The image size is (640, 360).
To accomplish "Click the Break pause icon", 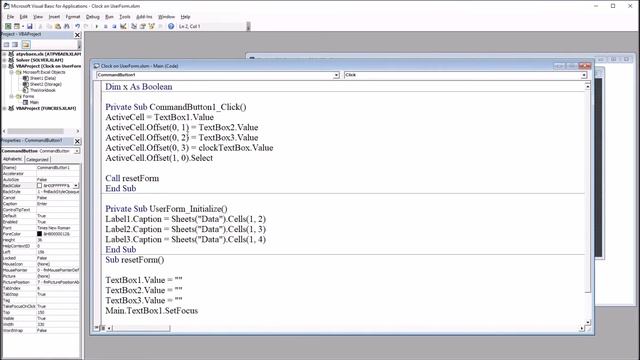I will 106,26.
